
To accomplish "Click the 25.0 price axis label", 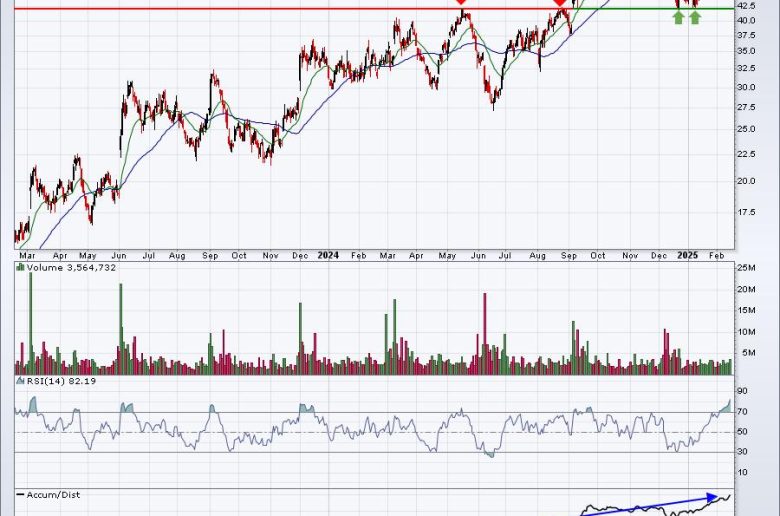I will (x=747, y=129).
